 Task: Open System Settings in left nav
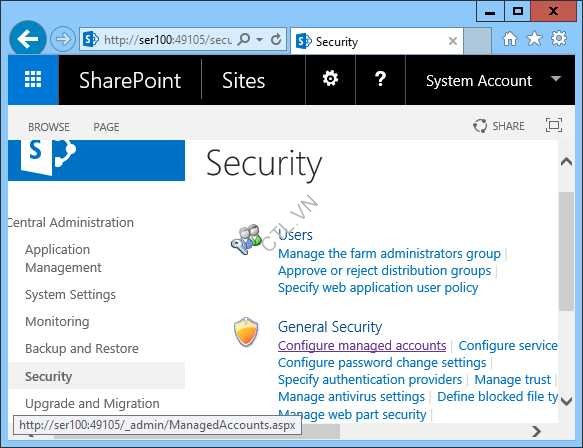pos(70,295)
